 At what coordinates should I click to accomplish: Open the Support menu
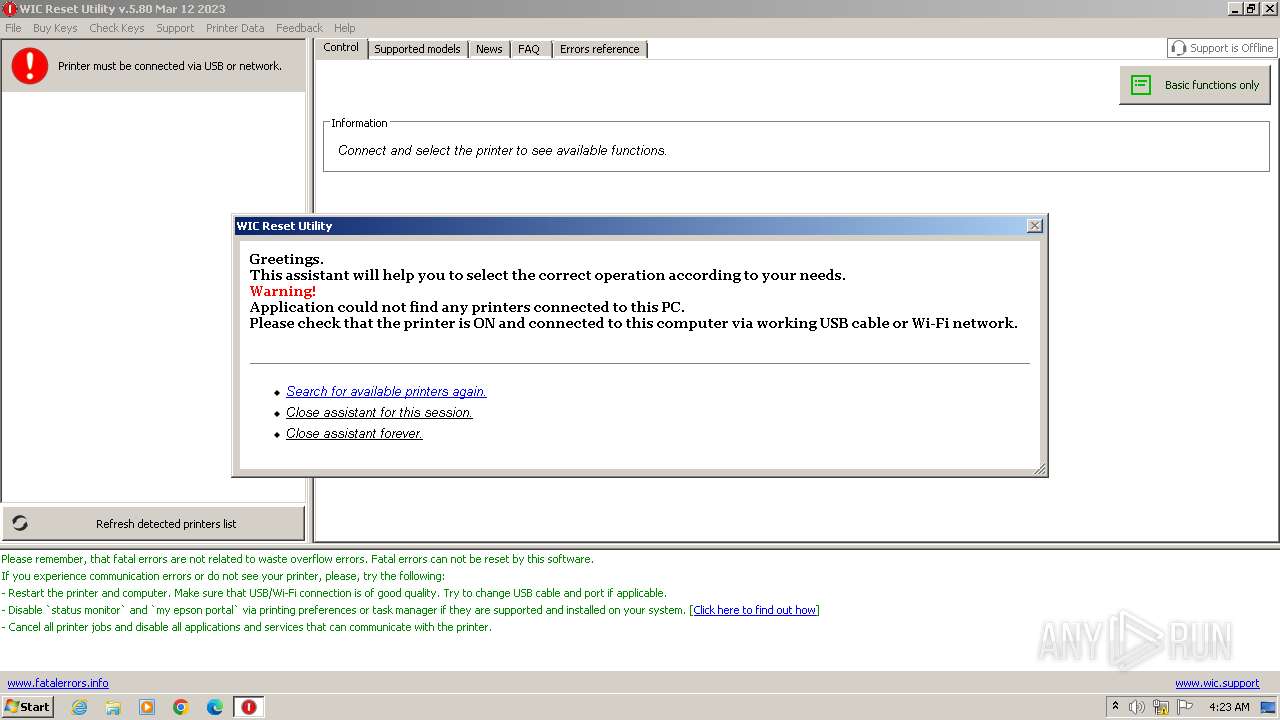175,28
